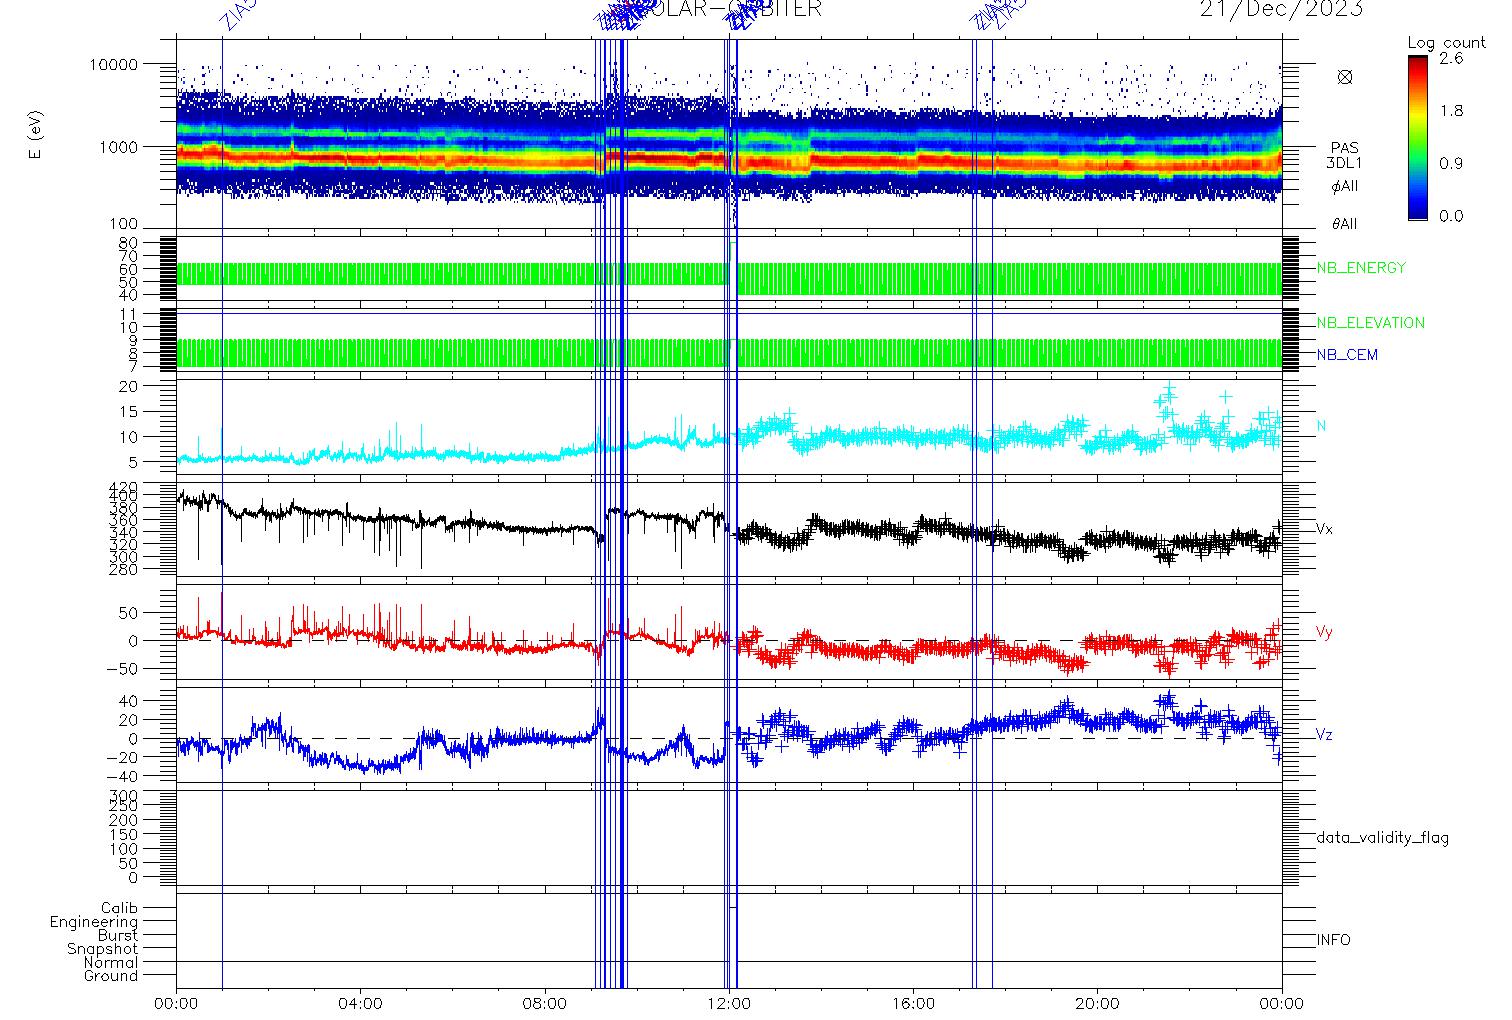
Task: Click the 'E (eV)' axis title
Action: click(x=37, y=135)
